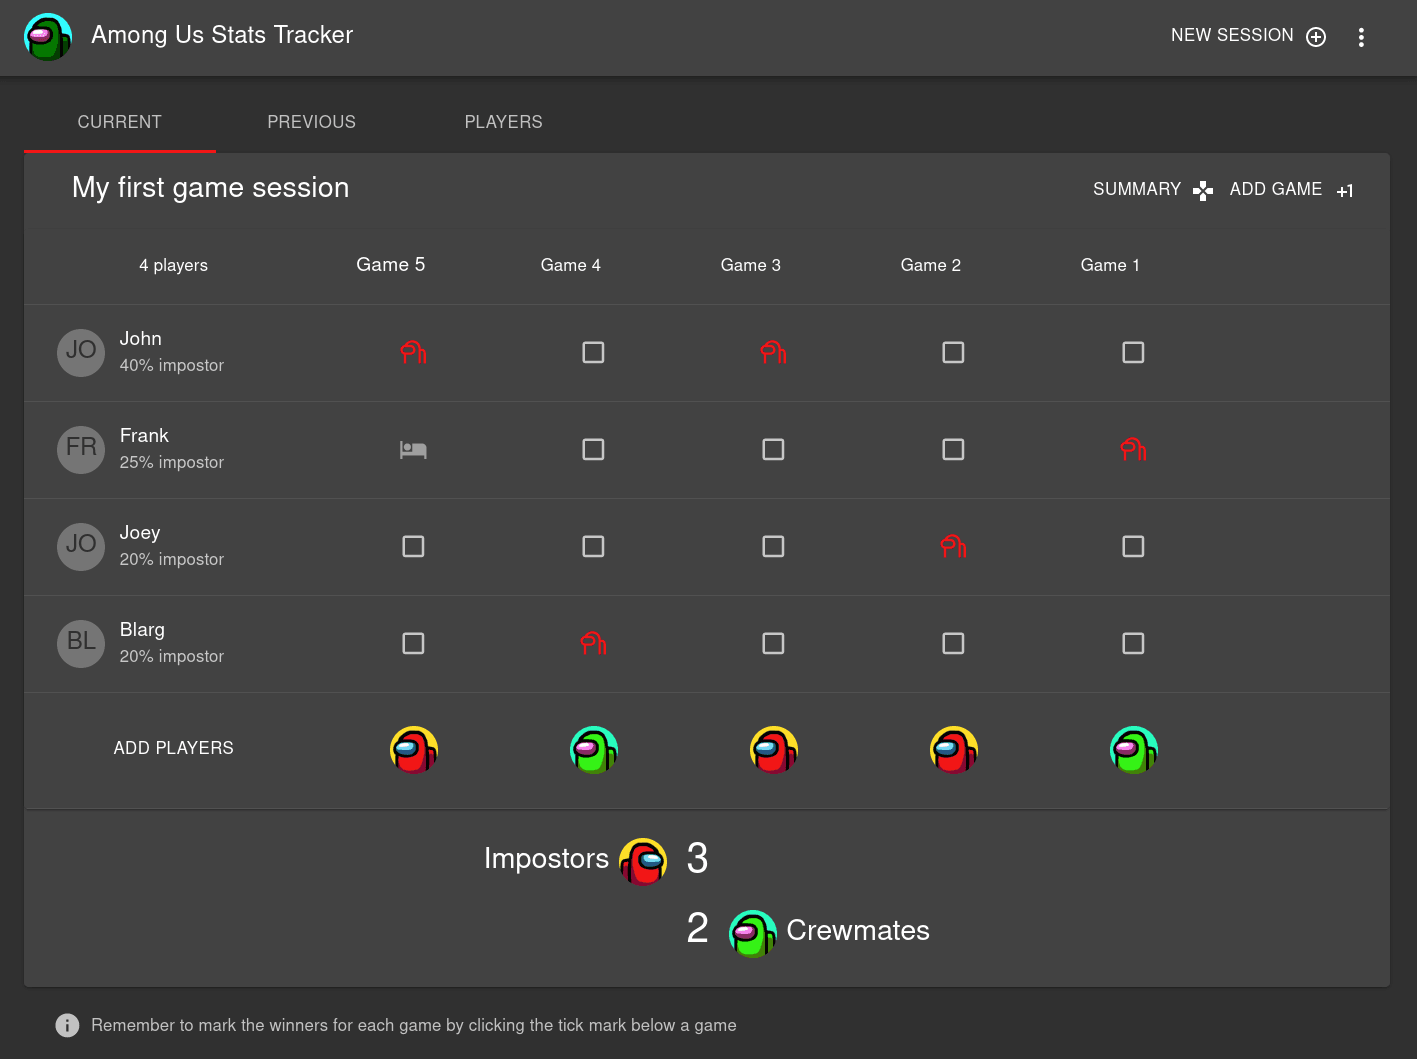Click the Game 3 column header
The height and width of the screenshot is (1059, 1417).
pos(751,265)
